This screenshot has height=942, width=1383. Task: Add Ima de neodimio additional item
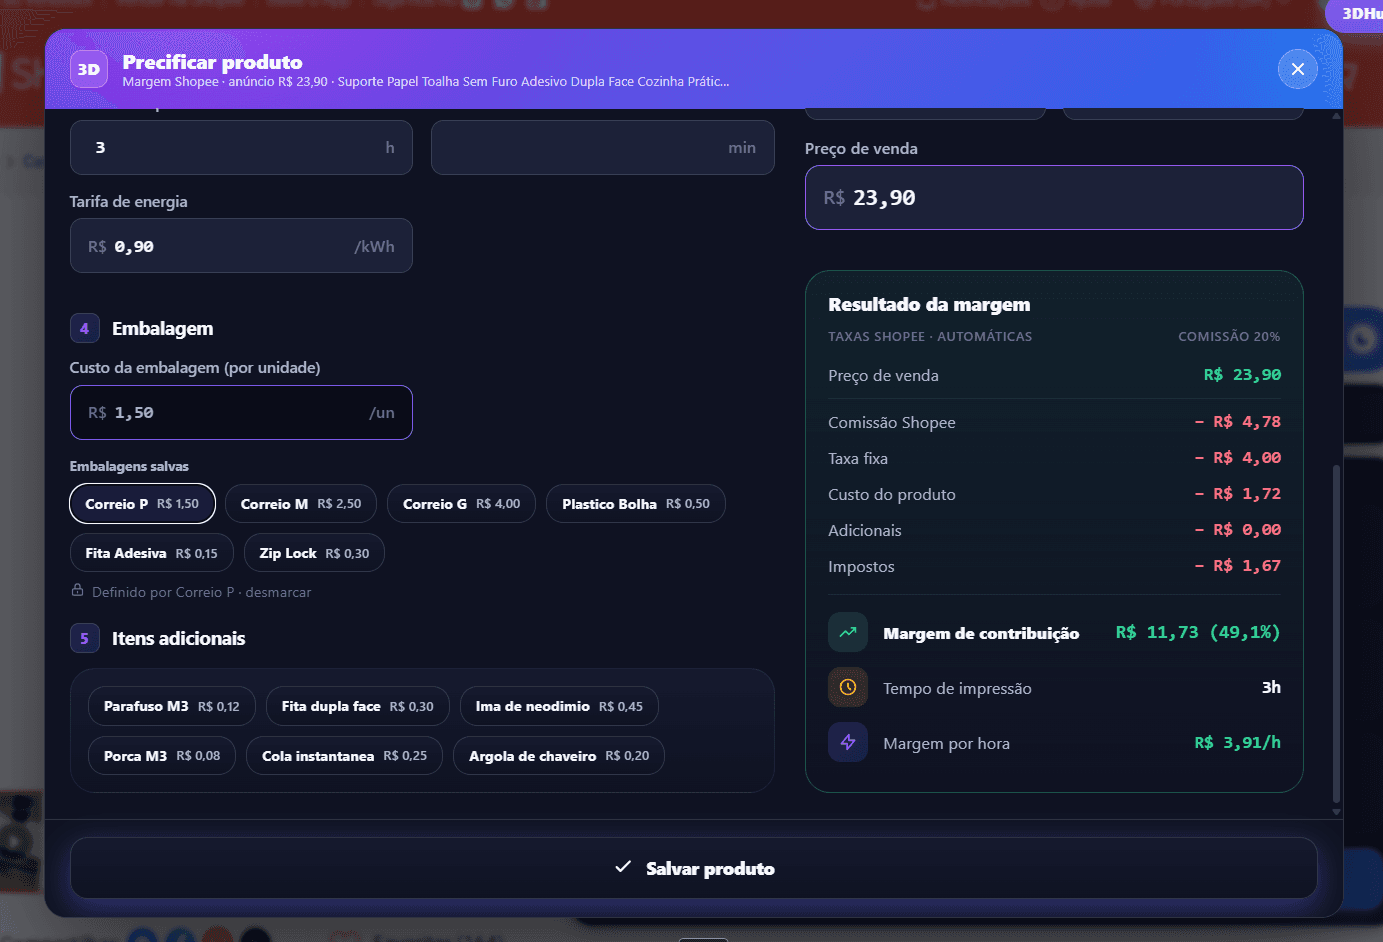(559, 706)
